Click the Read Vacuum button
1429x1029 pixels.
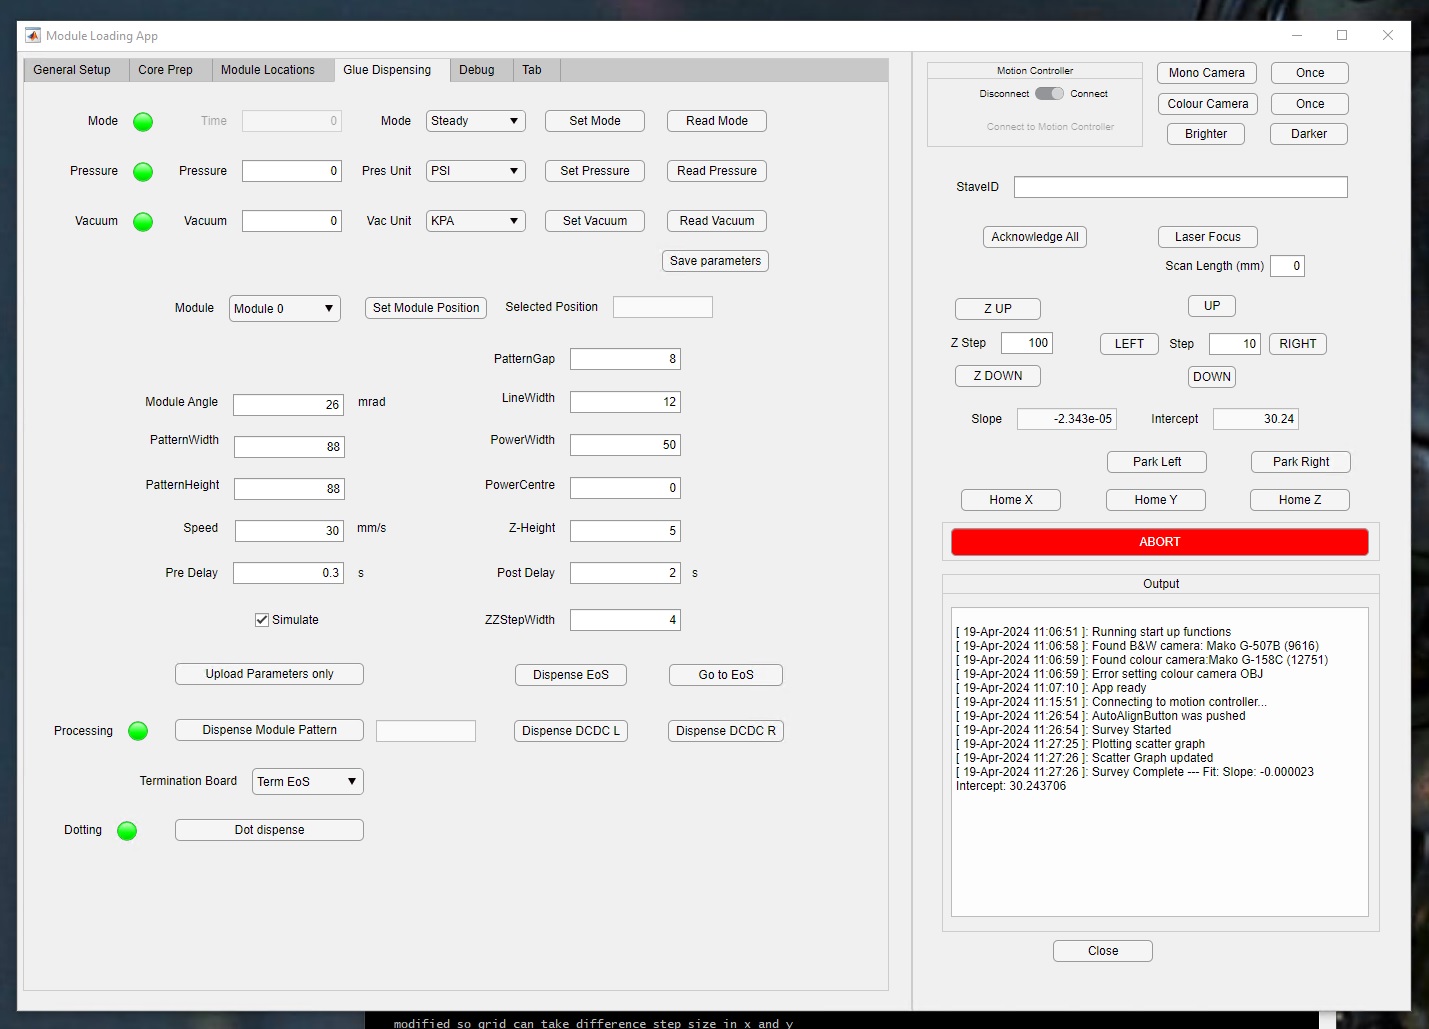pyautogui.click(x=717, y=221)
